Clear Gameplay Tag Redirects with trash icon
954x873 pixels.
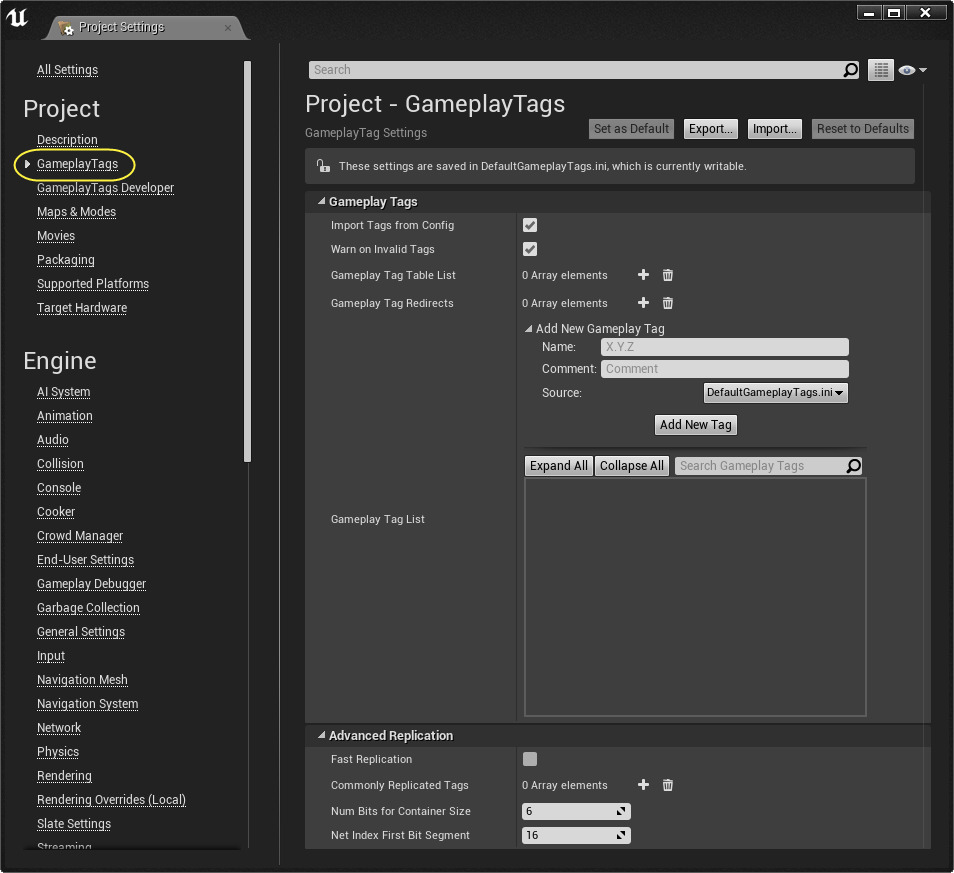pyautogui.click(x=668, y=303)
